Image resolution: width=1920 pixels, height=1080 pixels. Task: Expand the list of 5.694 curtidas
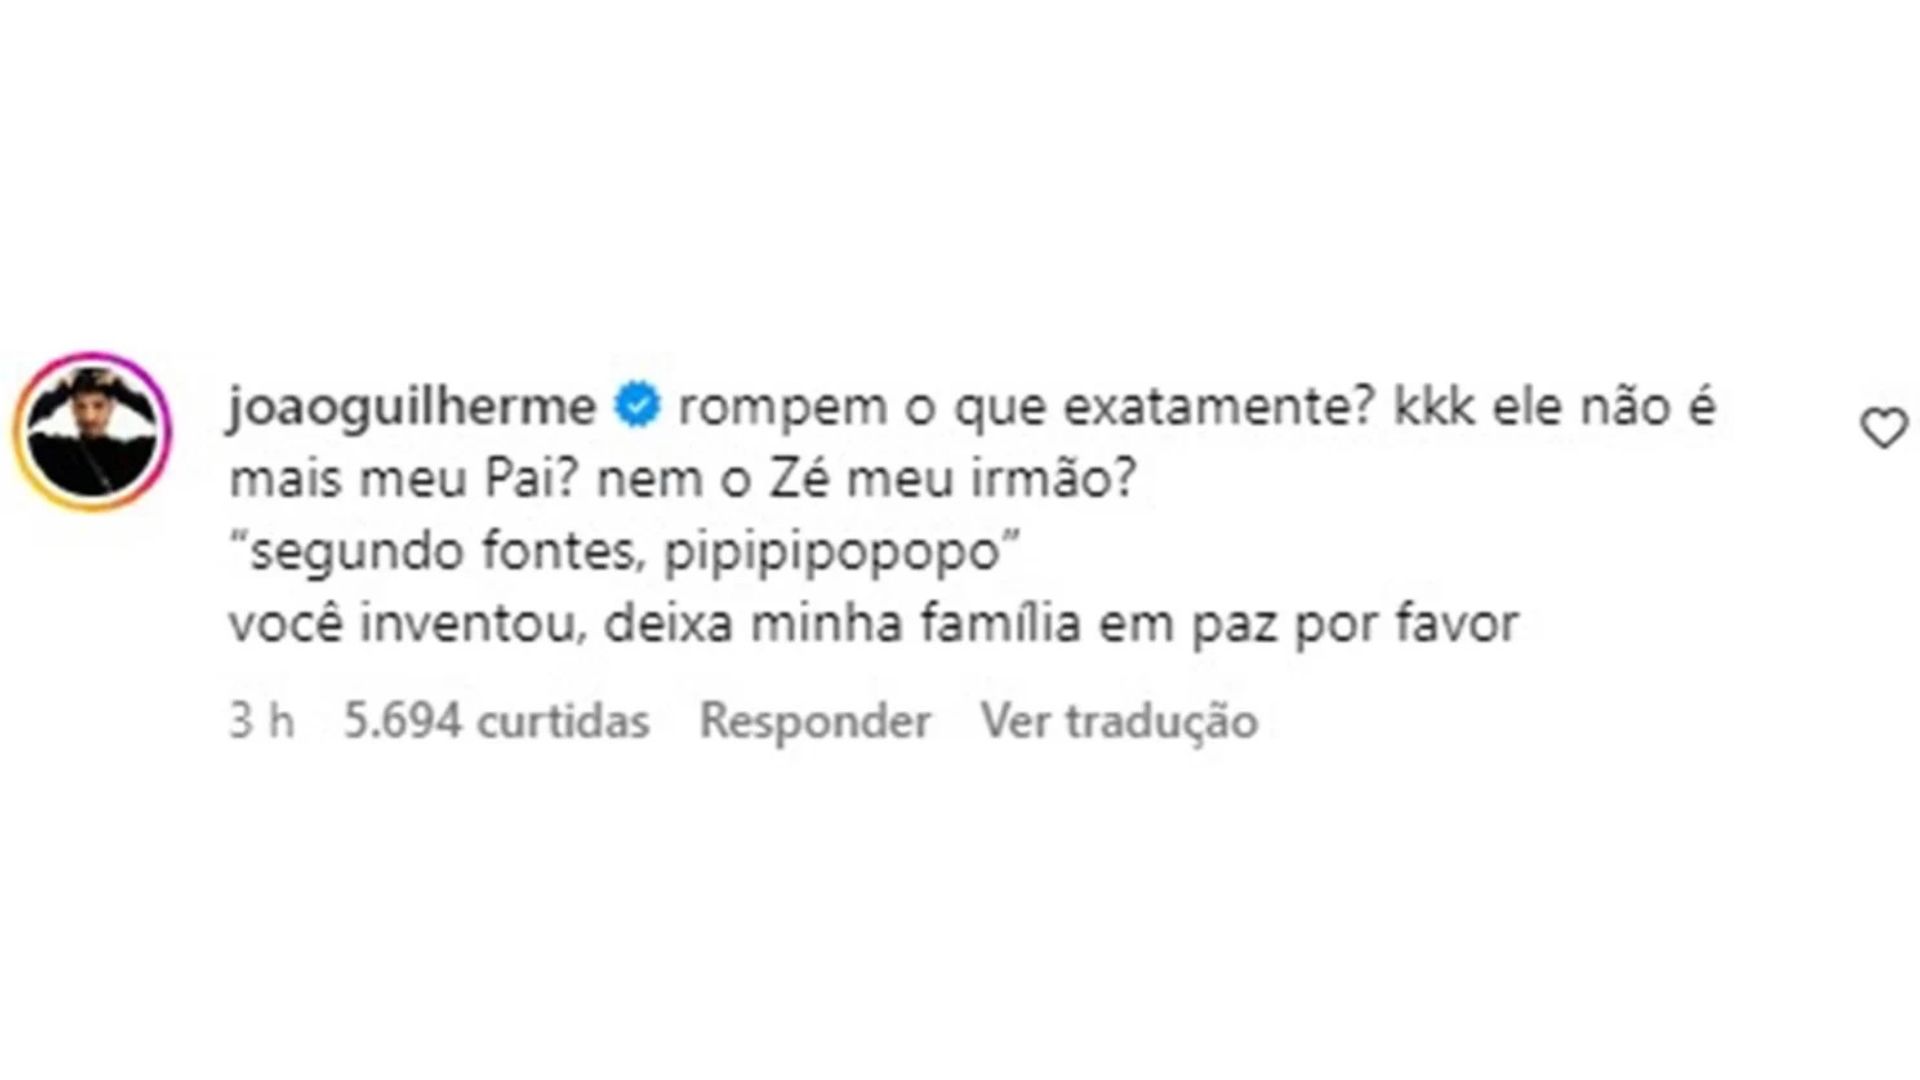(495, 722)
